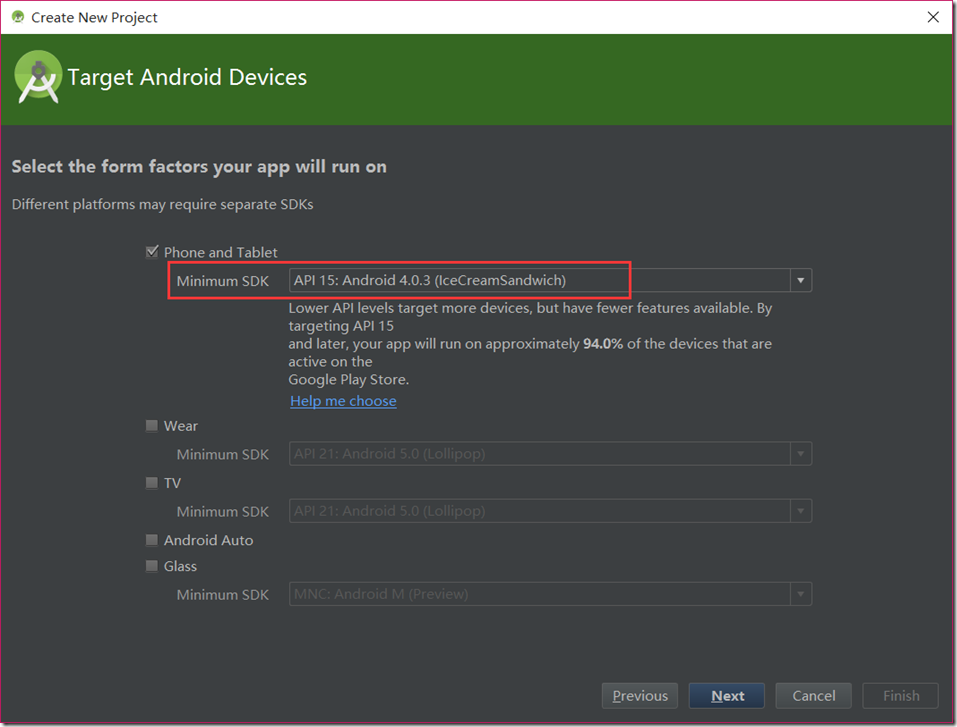
Task: Click the API 15 Android 4.0.3 combo box
Action: (540, 281)
